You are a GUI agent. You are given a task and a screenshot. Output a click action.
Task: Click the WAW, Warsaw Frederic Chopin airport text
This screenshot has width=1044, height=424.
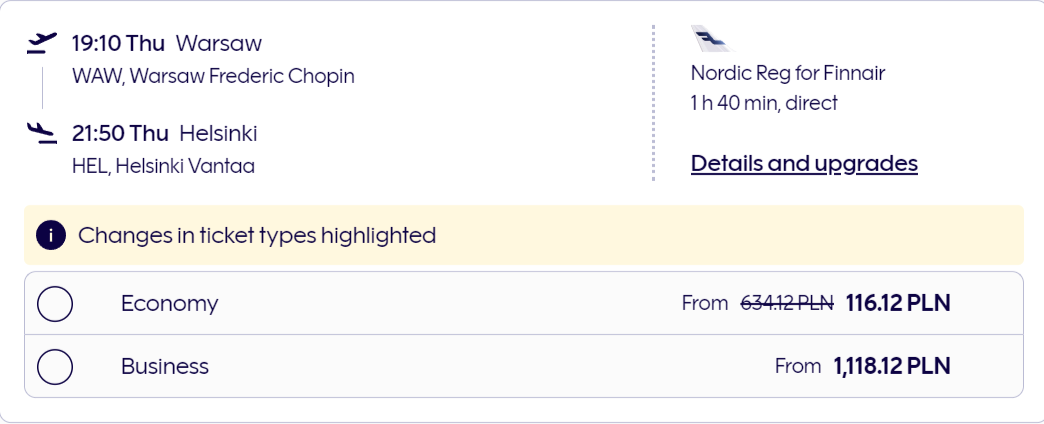213,76
